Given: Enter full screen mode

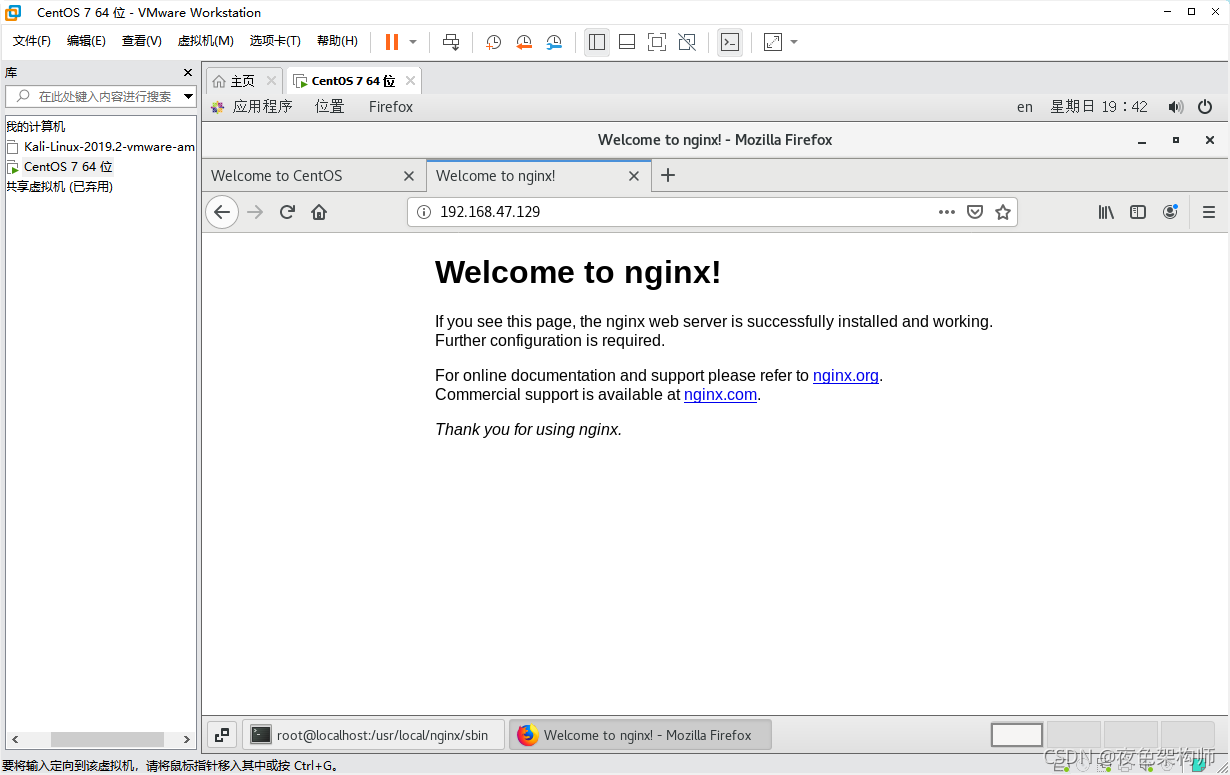Looking at the screenshot, I should coord(657,42).
